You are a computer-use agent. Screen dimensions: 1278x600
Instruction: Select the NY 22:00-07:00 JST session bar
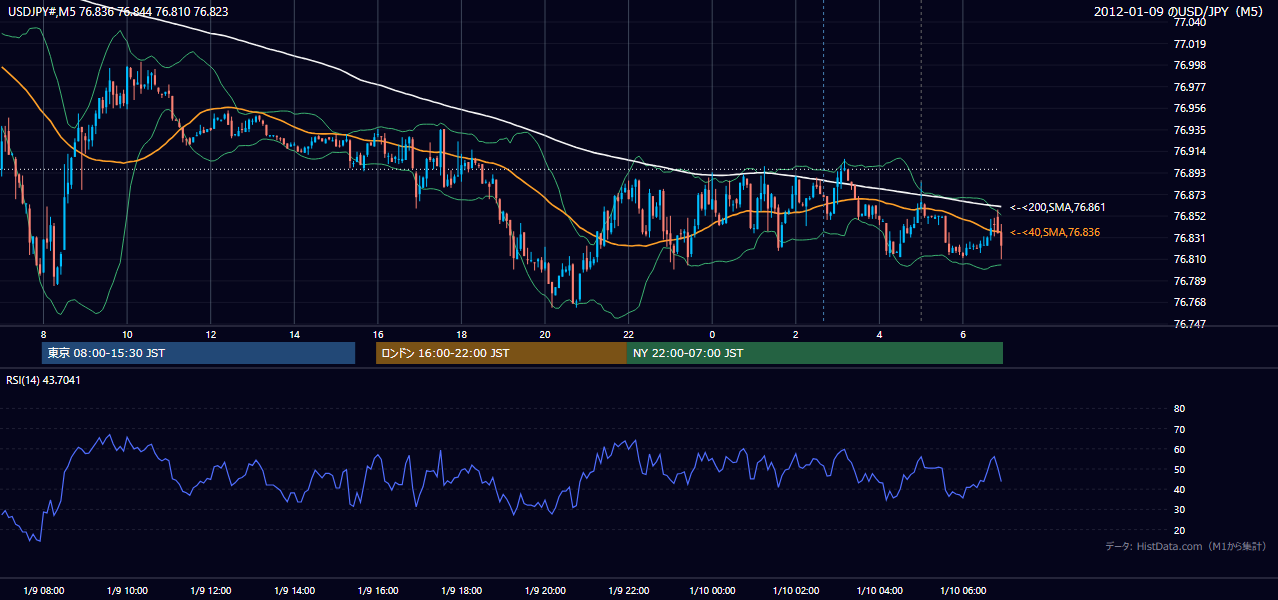pyautogui.click(x=815, y=353)
